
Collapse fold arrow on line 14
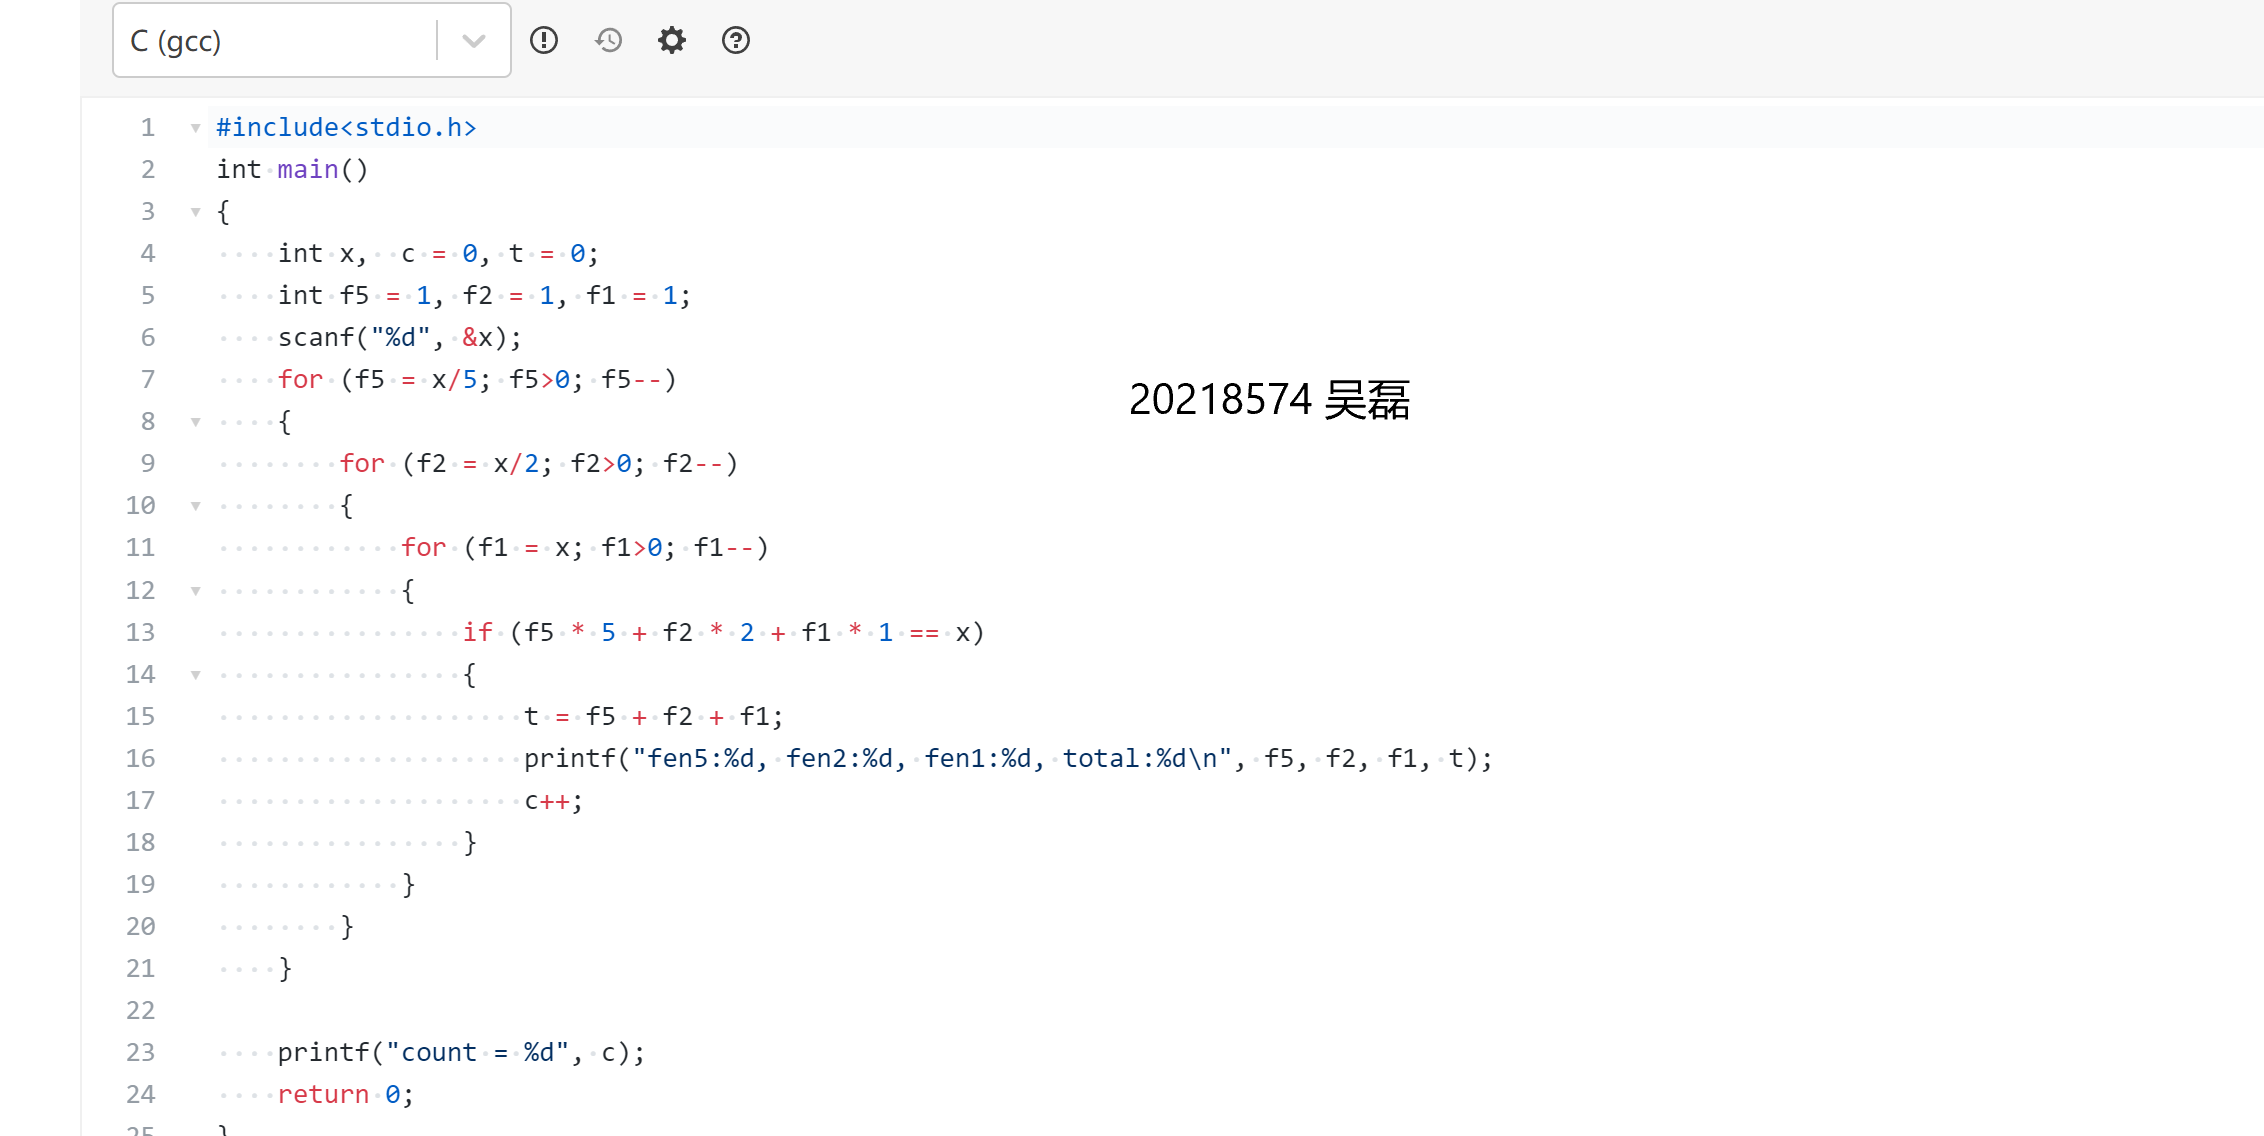point(196,675)
